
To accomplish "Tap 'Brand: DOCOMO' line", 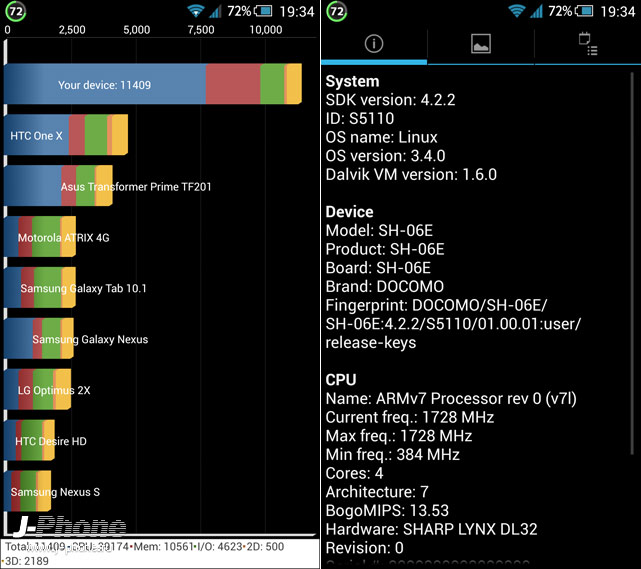I will click(x=385, y=287).
